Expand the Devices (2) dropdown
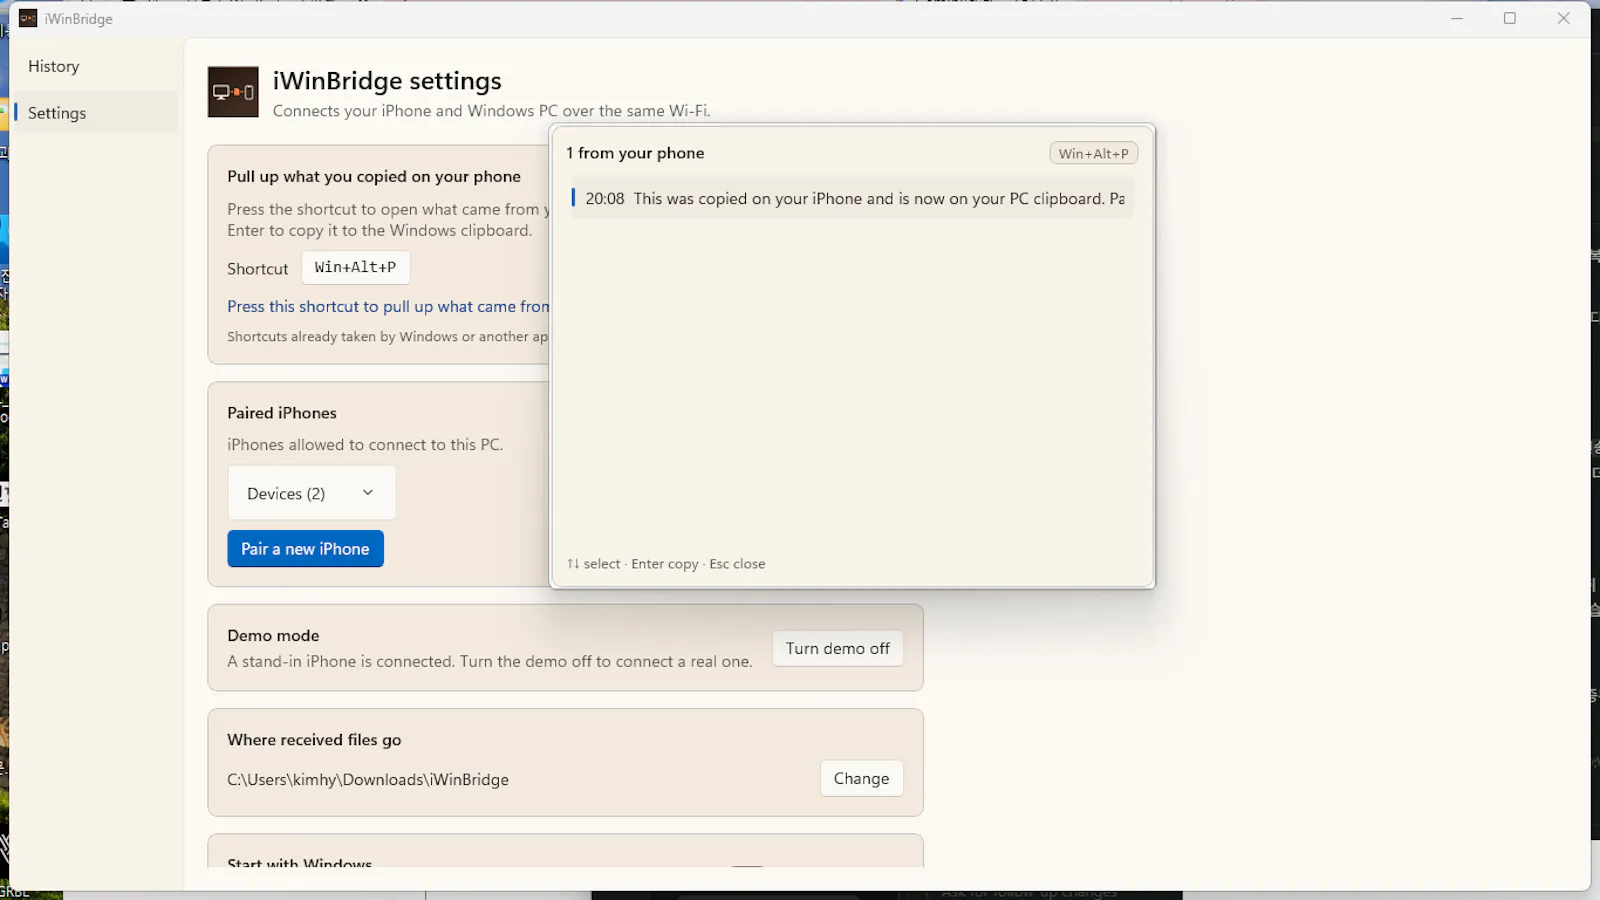This screenshot has width=1600, height=900. pos(312,493)
